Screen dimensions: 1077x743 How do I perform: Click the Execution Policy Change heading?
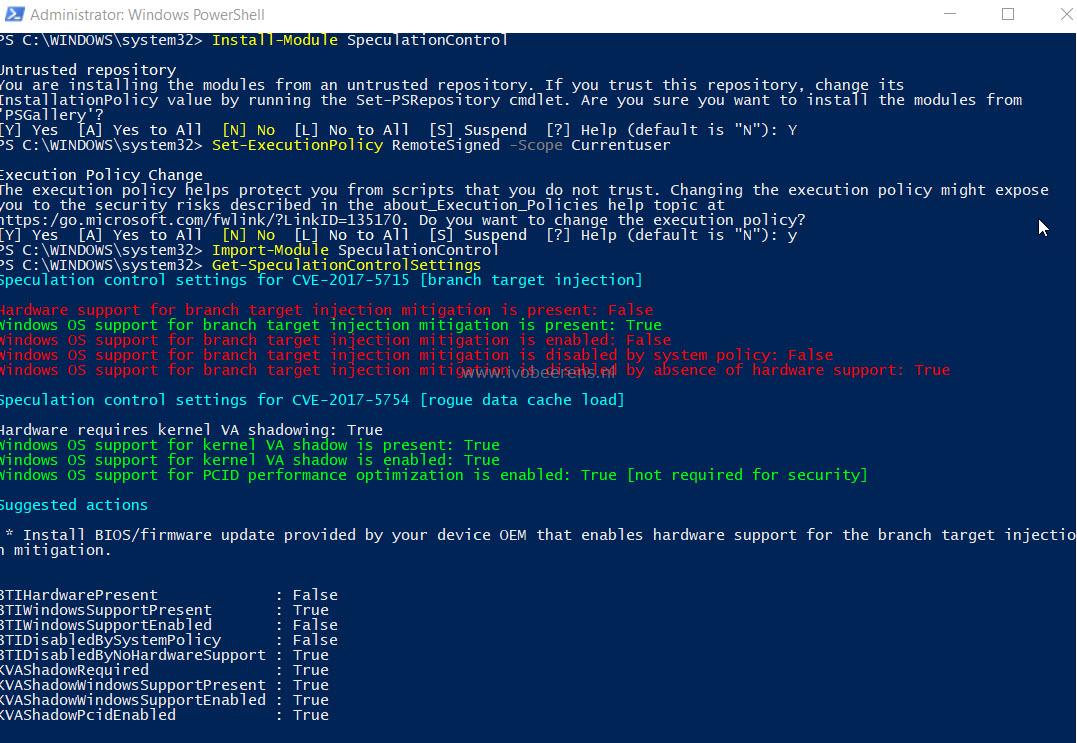101,175
